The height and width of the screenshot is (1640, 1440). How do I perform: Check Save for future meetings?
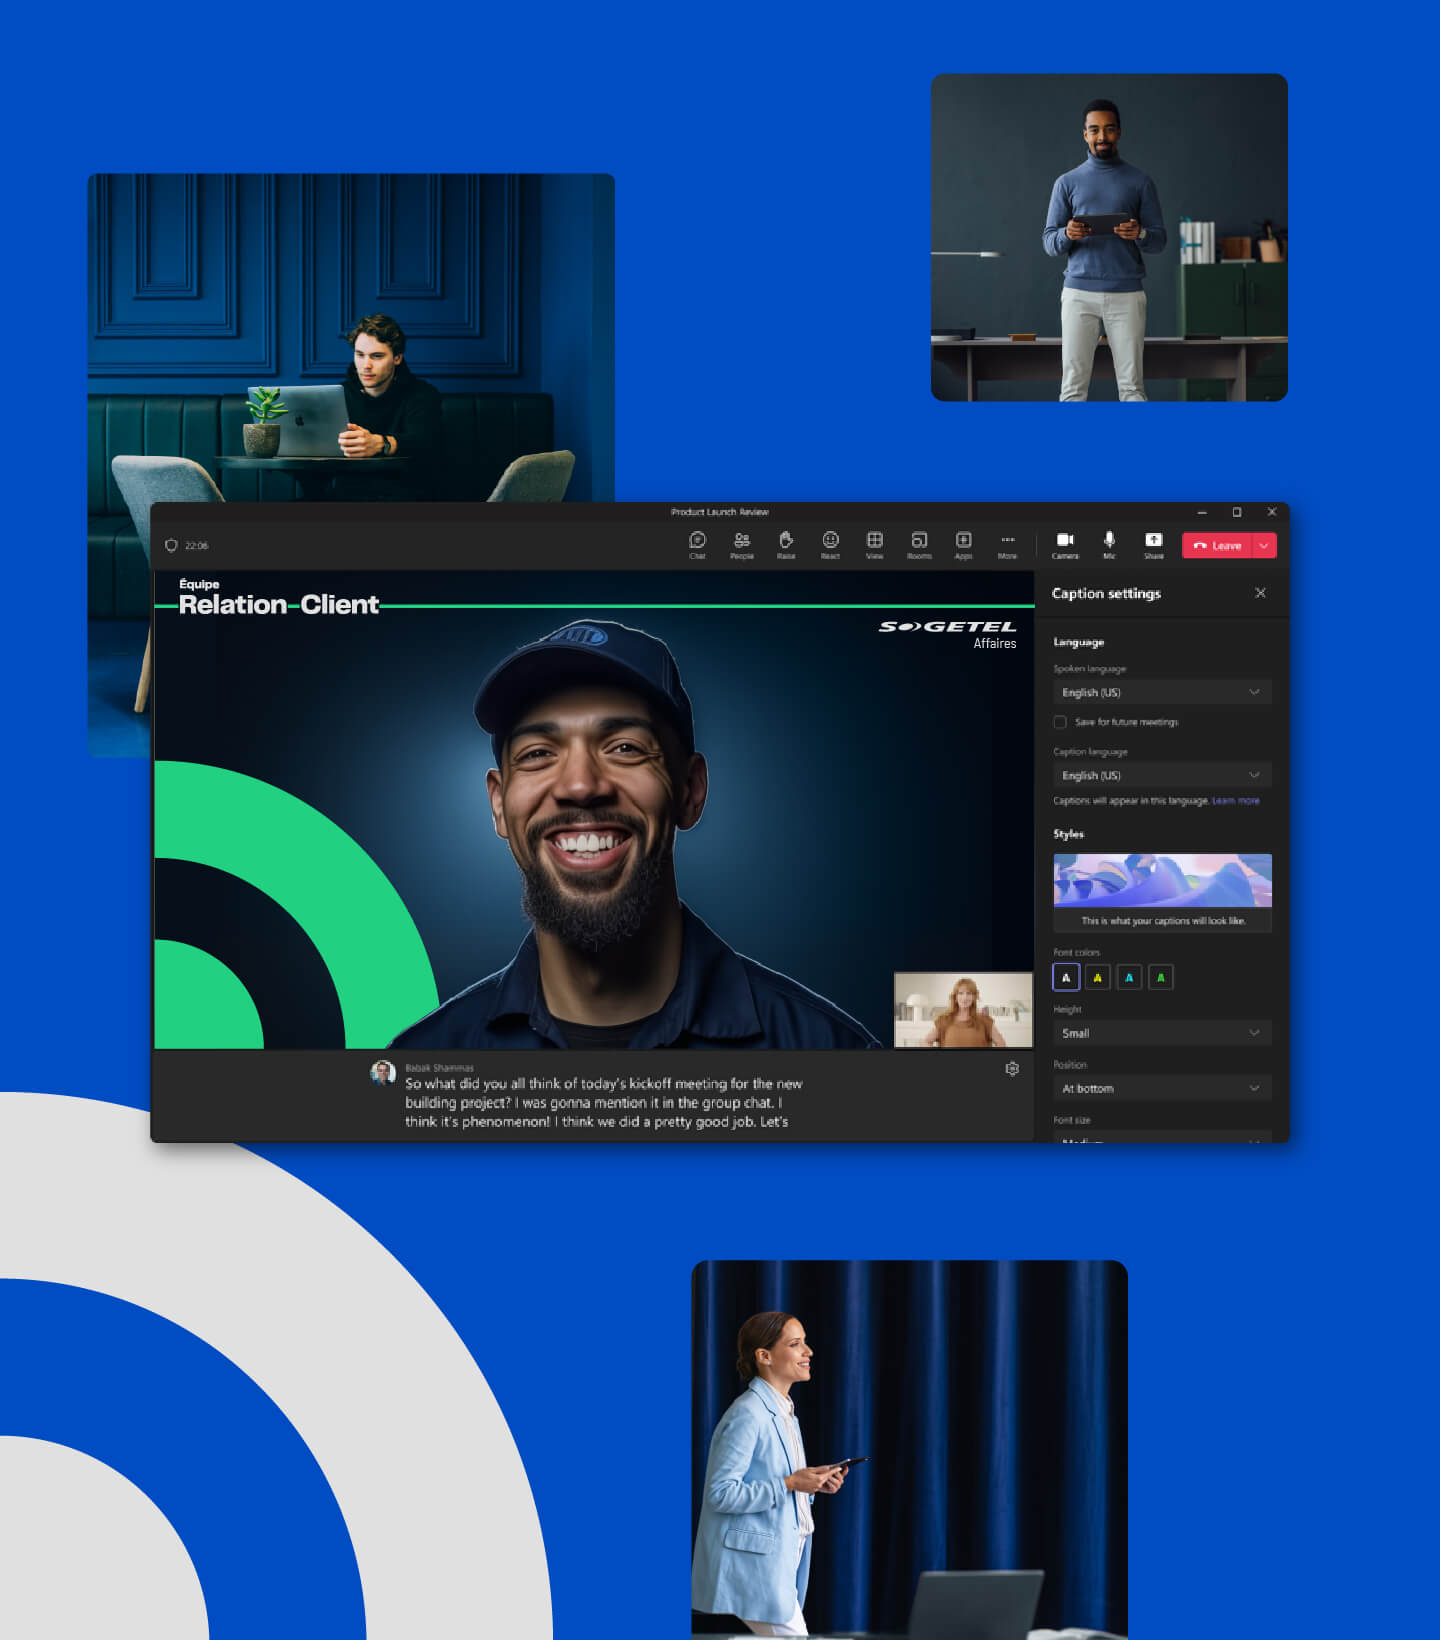coord(1060,722)
